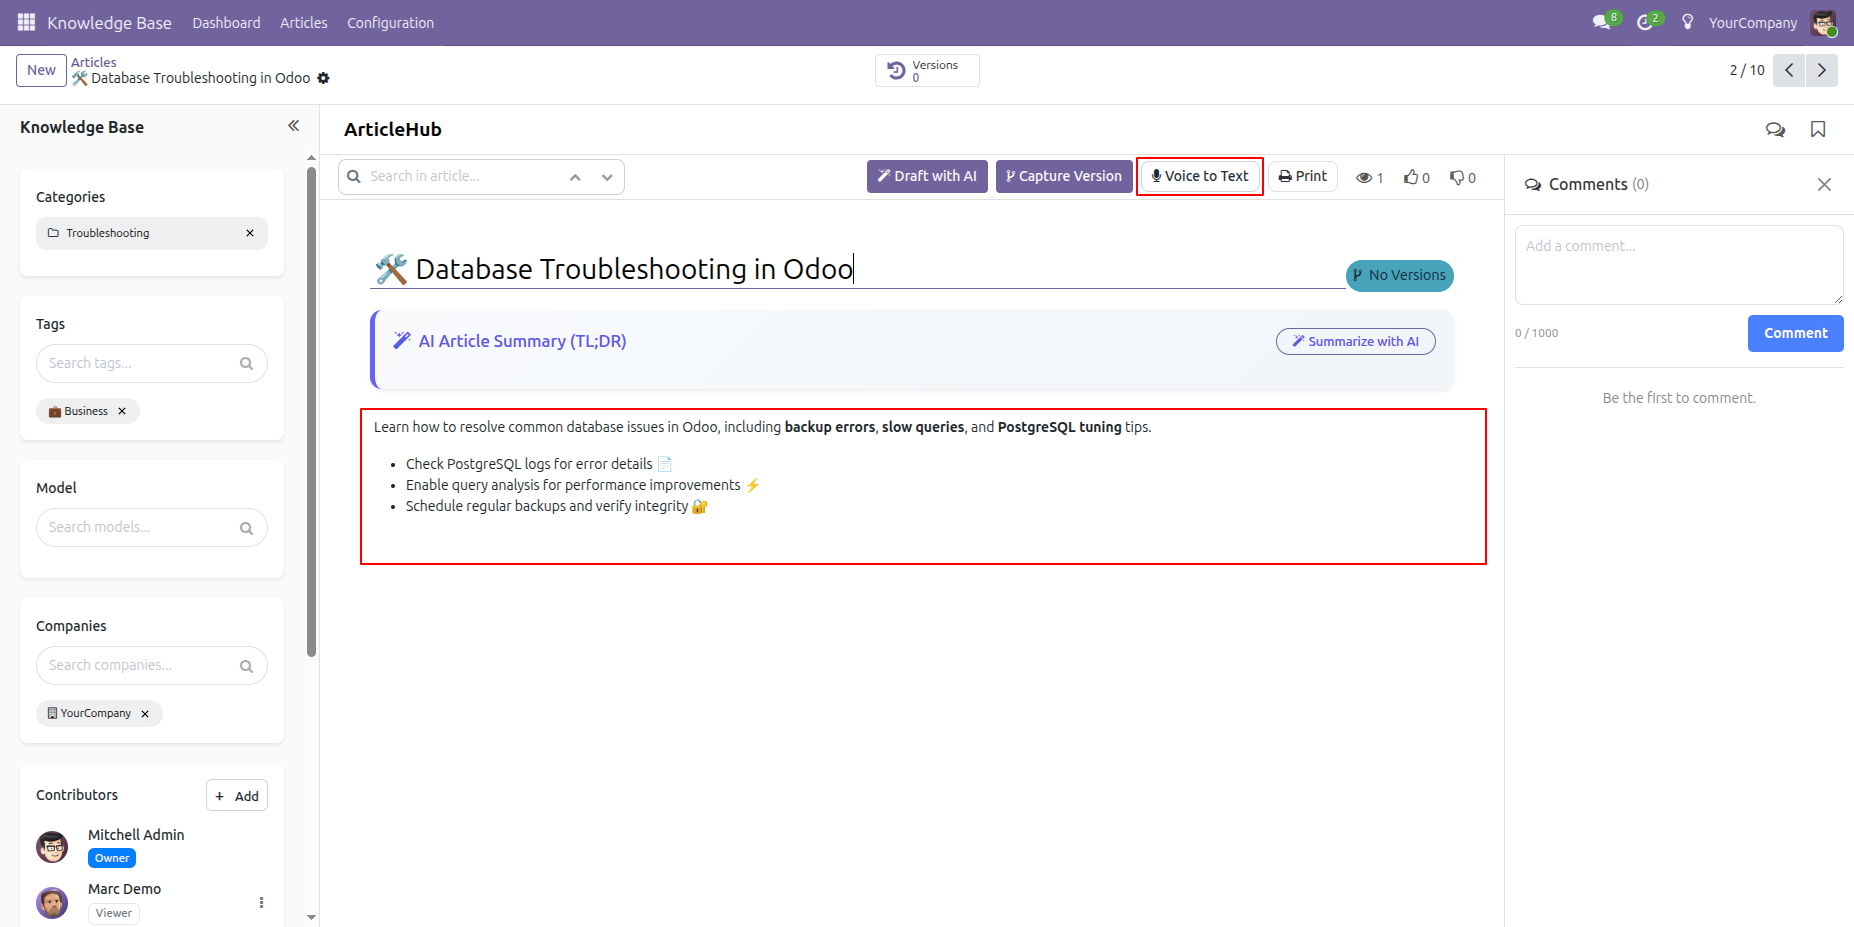The width and height of the screenshot is (1854, 927).
Task: Go to next record arrow
Action: [x=1821, y=70]
